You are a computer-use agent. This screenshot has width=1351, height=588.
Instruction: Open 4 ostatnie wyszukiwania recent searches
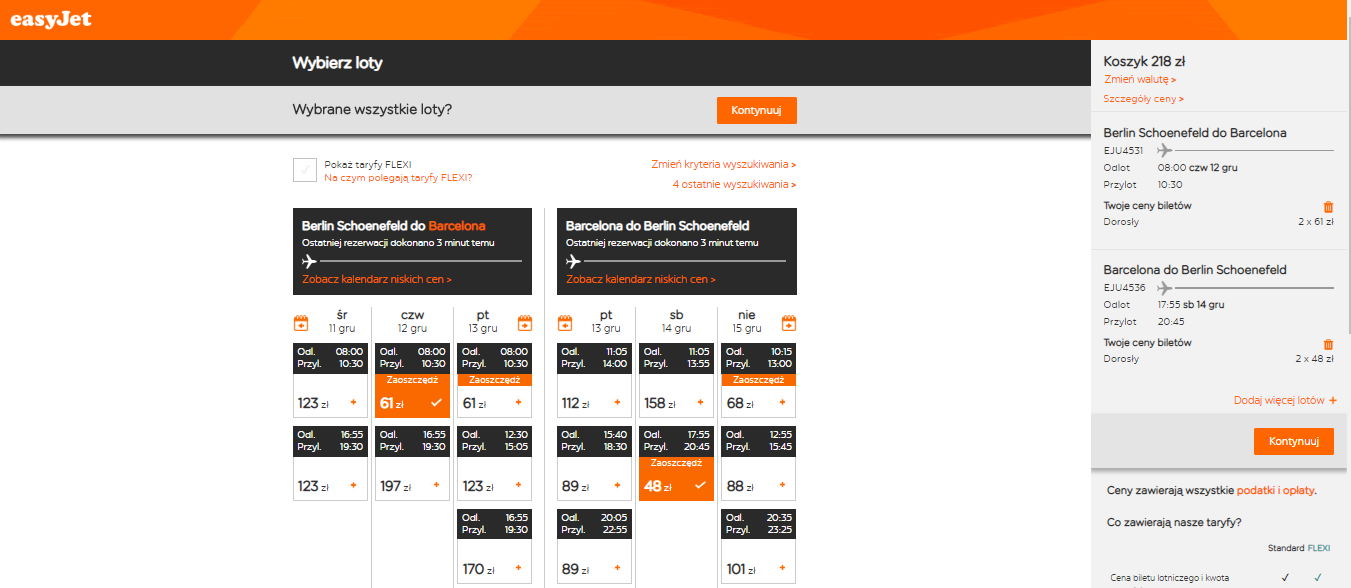(734, 184)
